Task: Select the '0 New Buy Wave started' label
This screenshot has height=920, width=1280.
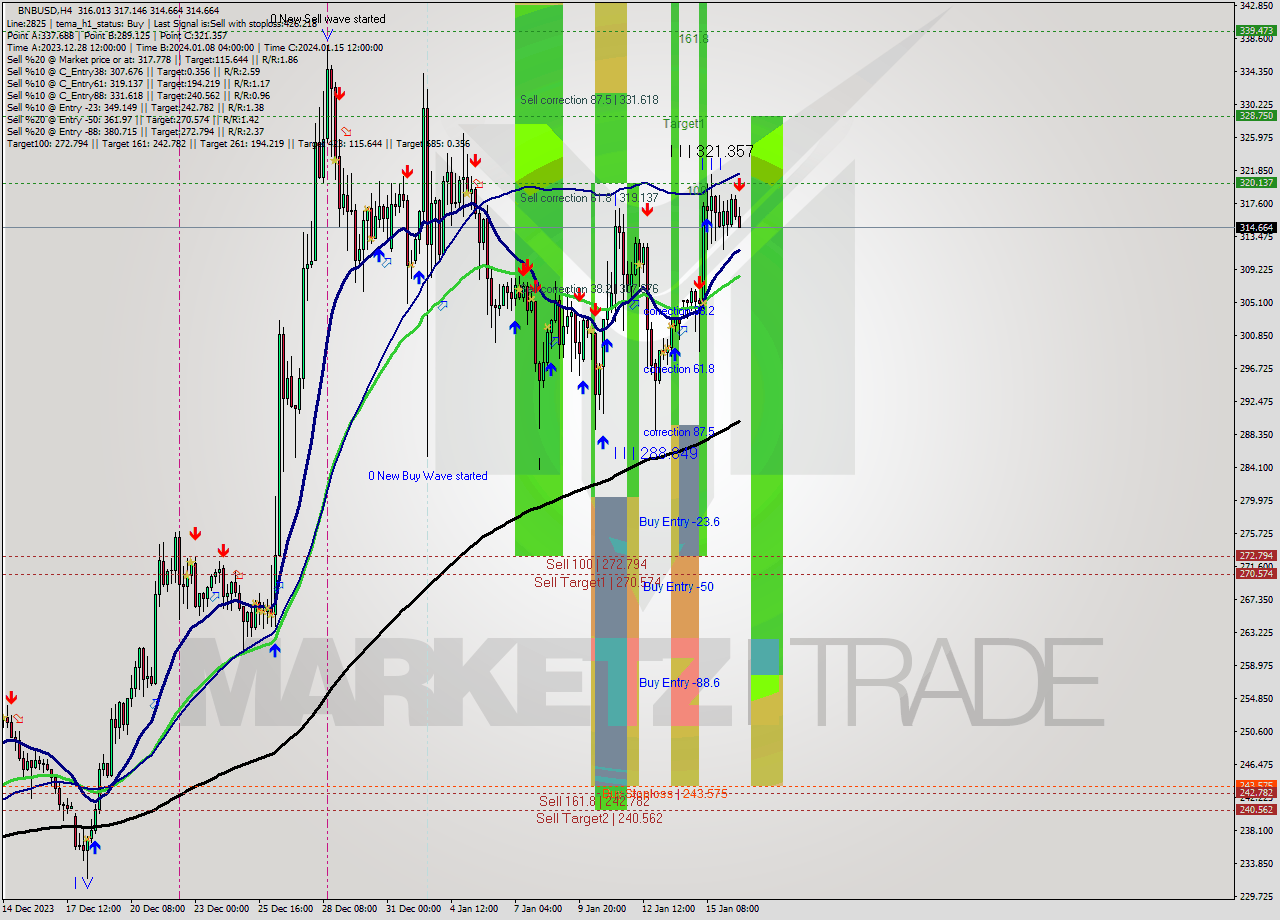Action: (428, 476)
